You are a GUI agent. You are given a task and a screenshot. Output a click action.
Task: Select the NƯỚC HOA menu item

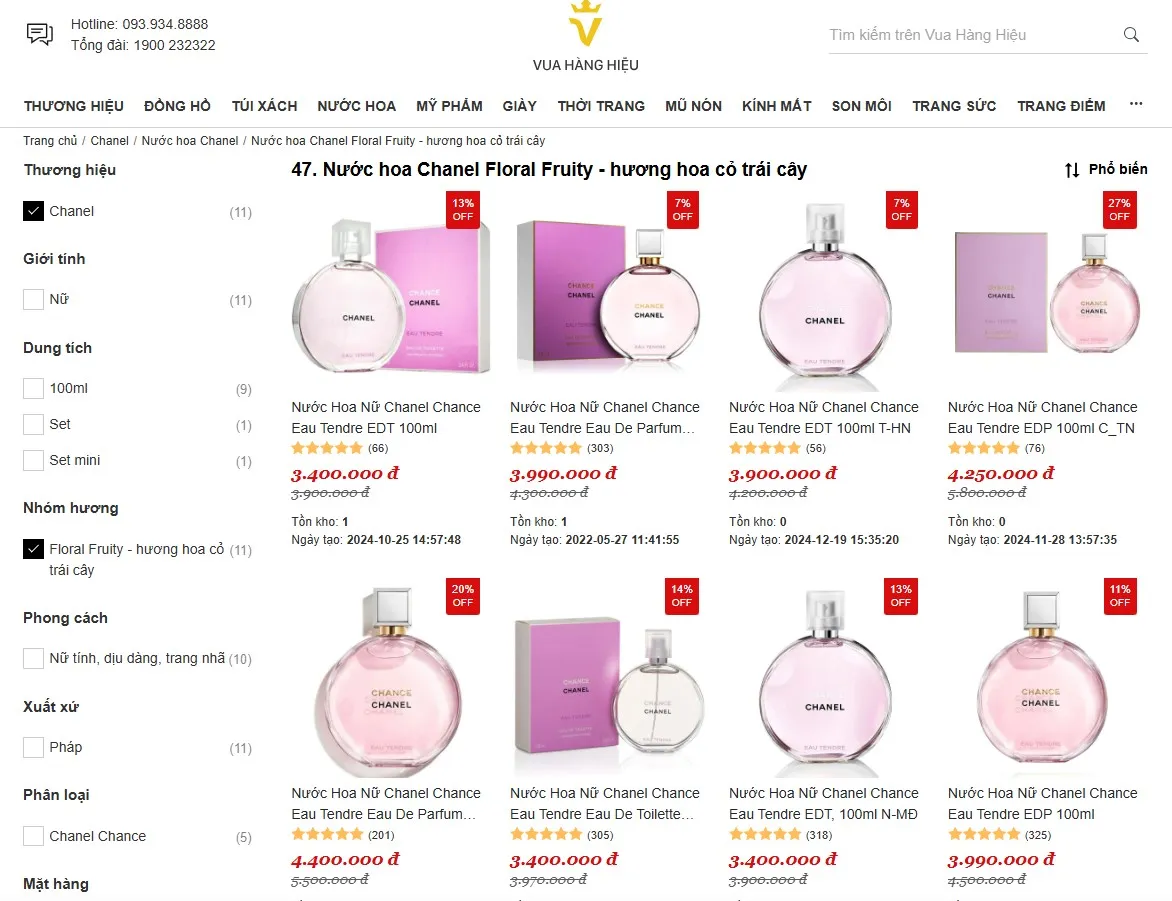[357, 105]
